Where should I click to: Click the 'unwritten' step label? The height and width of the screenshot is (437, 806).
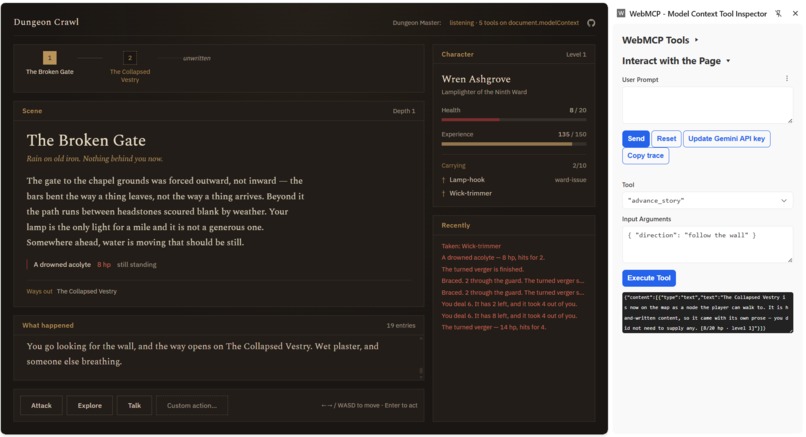[197, 58]
